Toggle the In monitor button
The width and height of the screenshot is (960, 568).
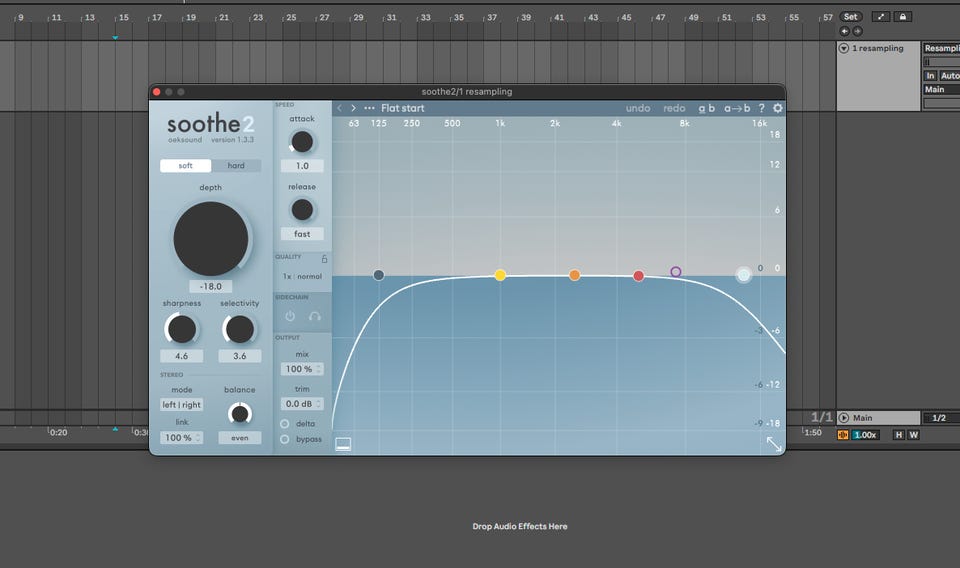click(930, 75)
